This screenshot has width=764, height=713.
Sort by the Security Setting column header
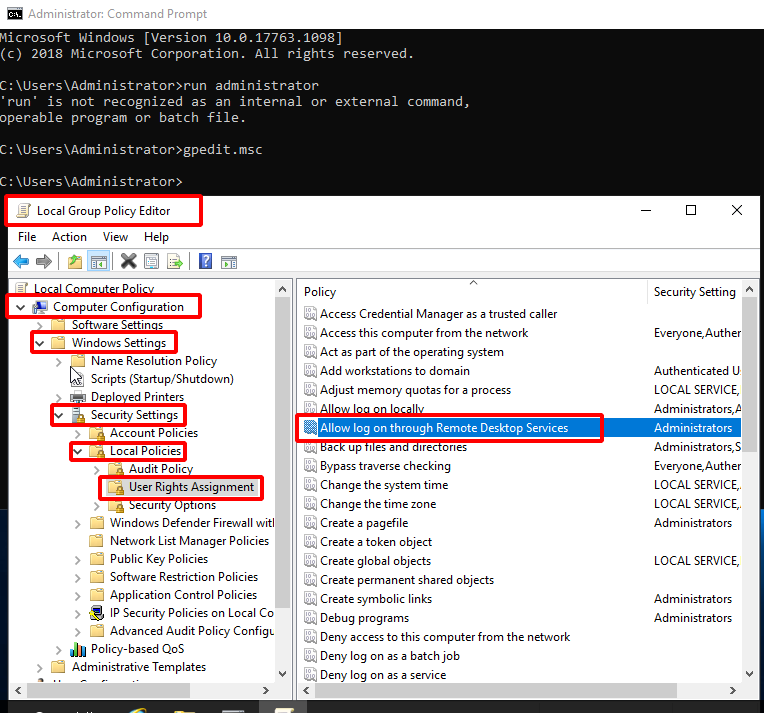pyautogui.click(x=694, y=291)
